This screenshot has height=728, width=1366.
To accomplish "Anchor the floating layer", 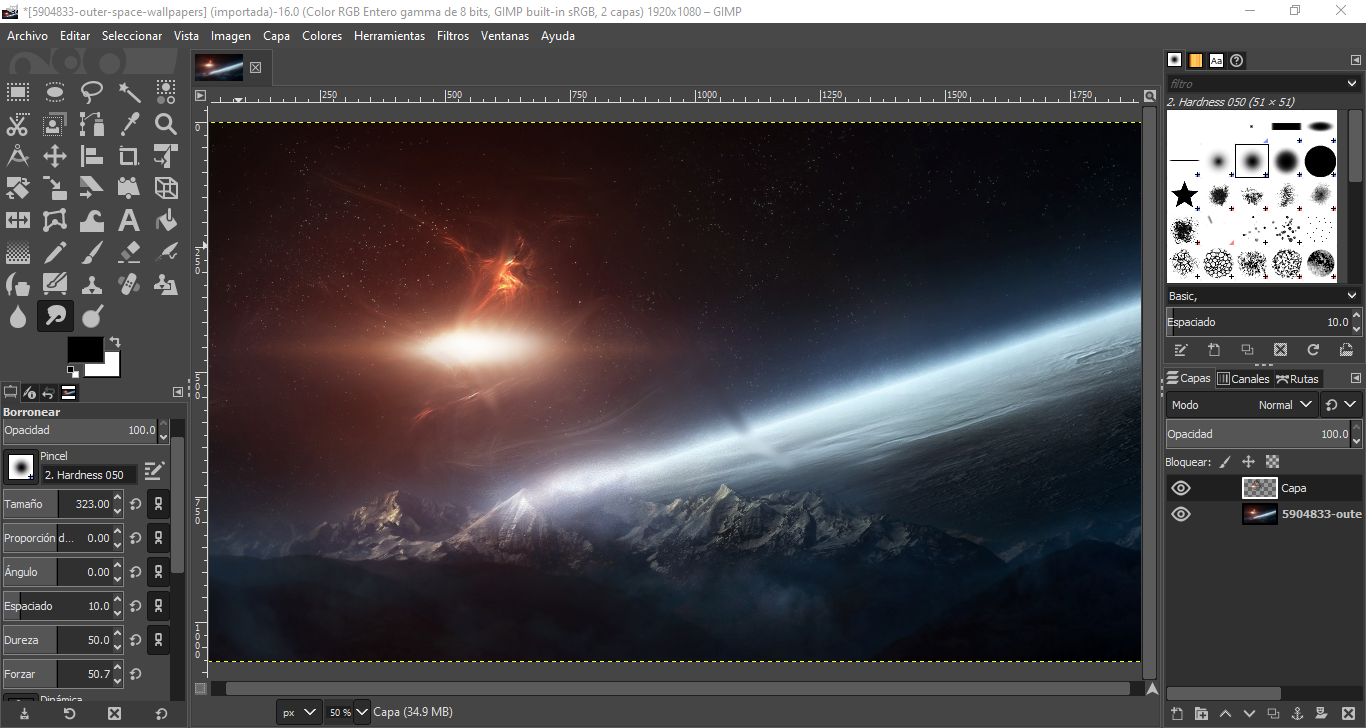I will pyautogui.click(x=1297, y=714).
